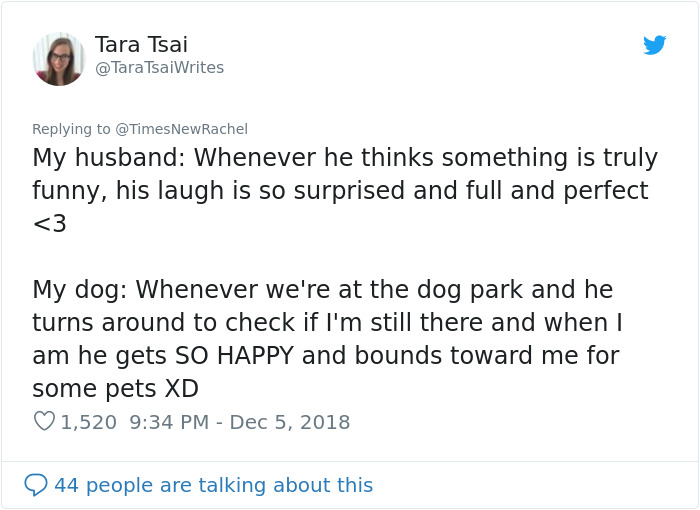
Task: Open Tara Tsai's profile avatar photo
Action: [x=59, y=59]
